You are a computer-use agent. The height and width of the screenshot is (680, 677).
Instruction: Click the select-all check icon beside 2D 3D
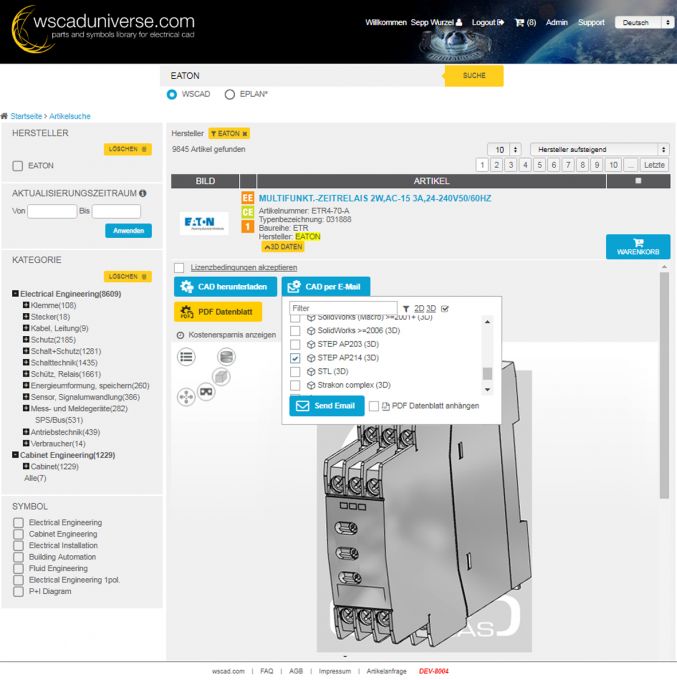coord(445,309)
